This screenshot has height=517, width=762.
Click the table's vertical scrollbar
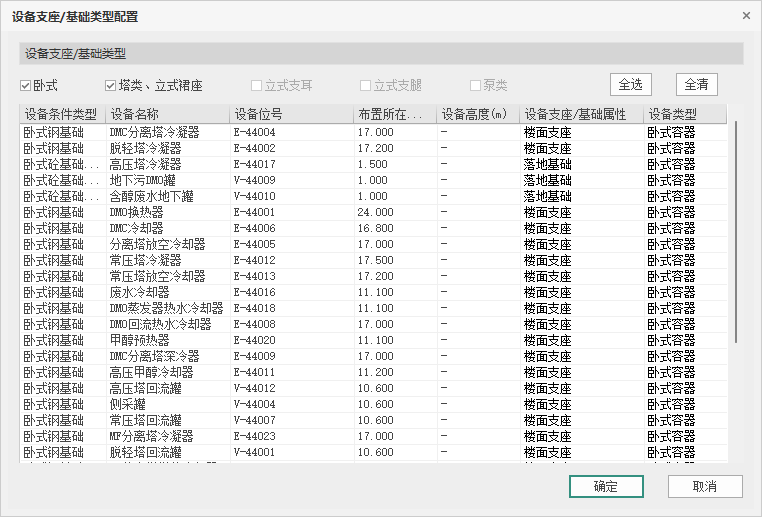point(735,232)
